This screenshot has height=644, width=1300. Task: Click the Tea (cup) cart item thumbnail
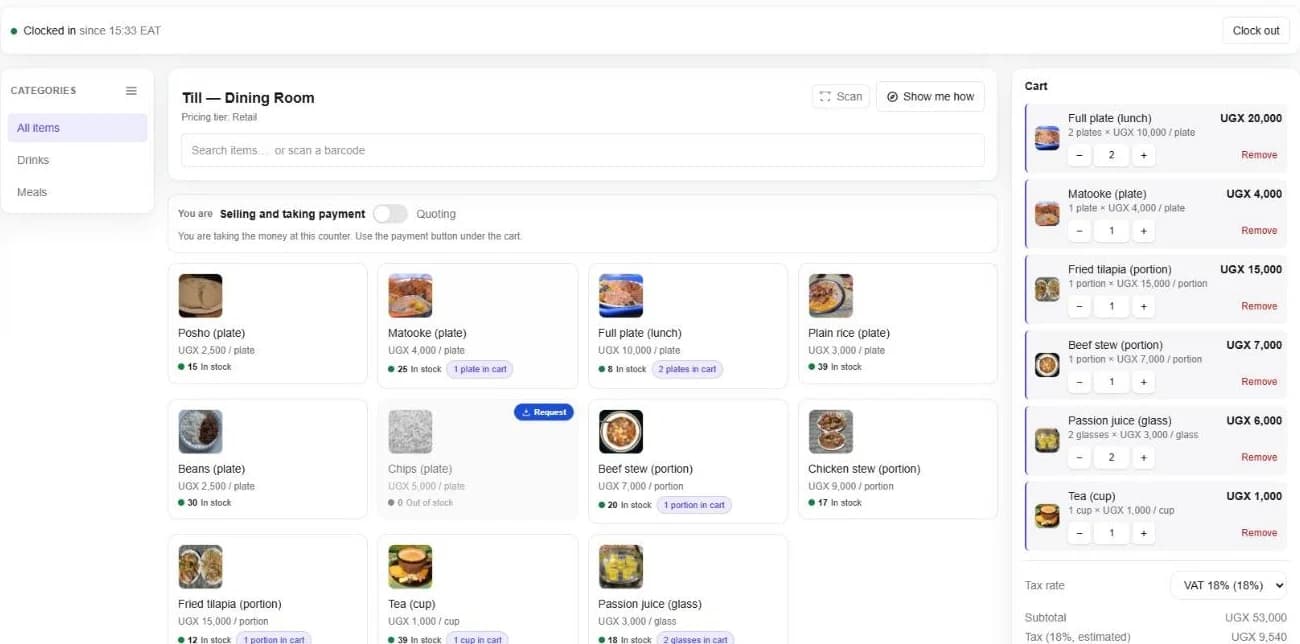point(1047,516)
